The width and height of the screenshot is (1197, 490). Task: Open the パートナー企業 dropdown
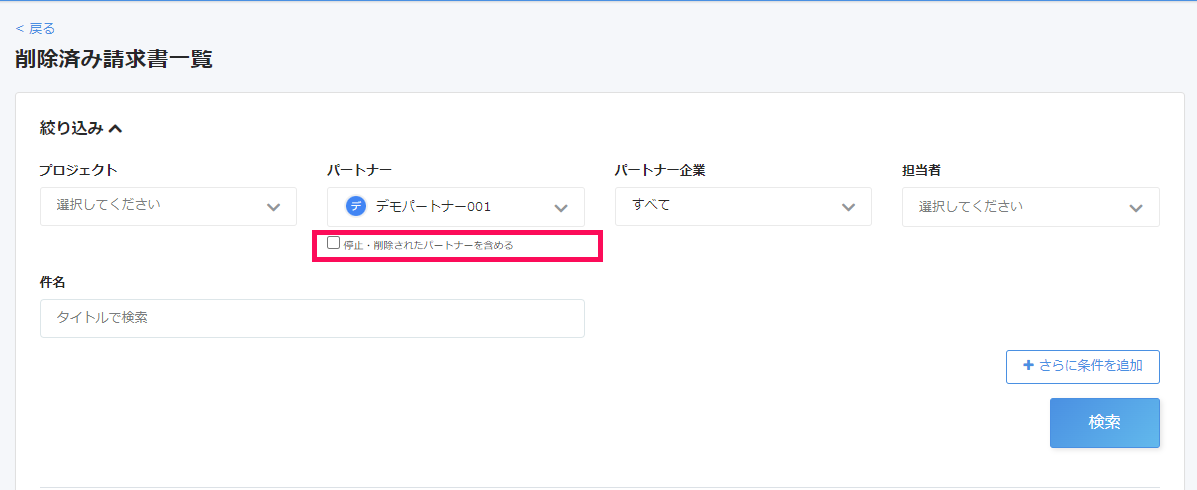point(743,207)
